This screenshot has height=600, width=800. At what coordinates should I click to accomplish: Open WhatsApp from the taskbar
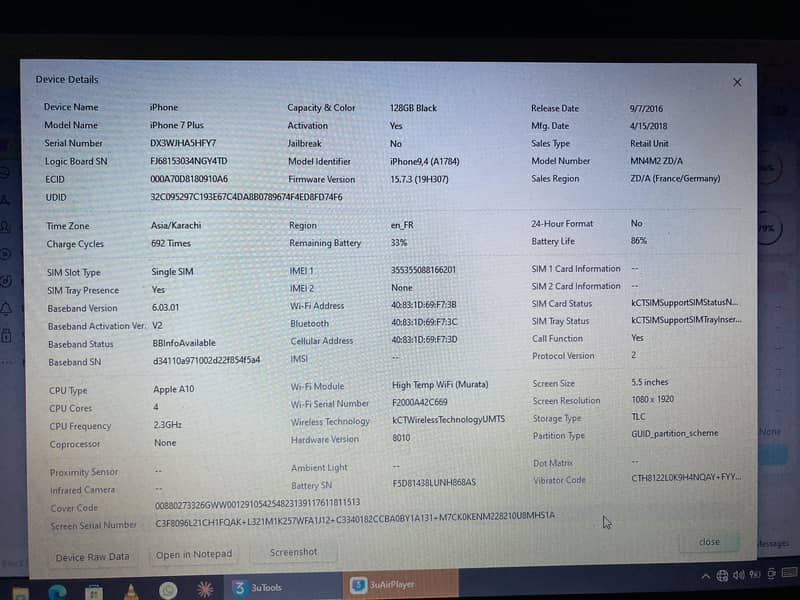pyautogui.click(x=168, y=590)
